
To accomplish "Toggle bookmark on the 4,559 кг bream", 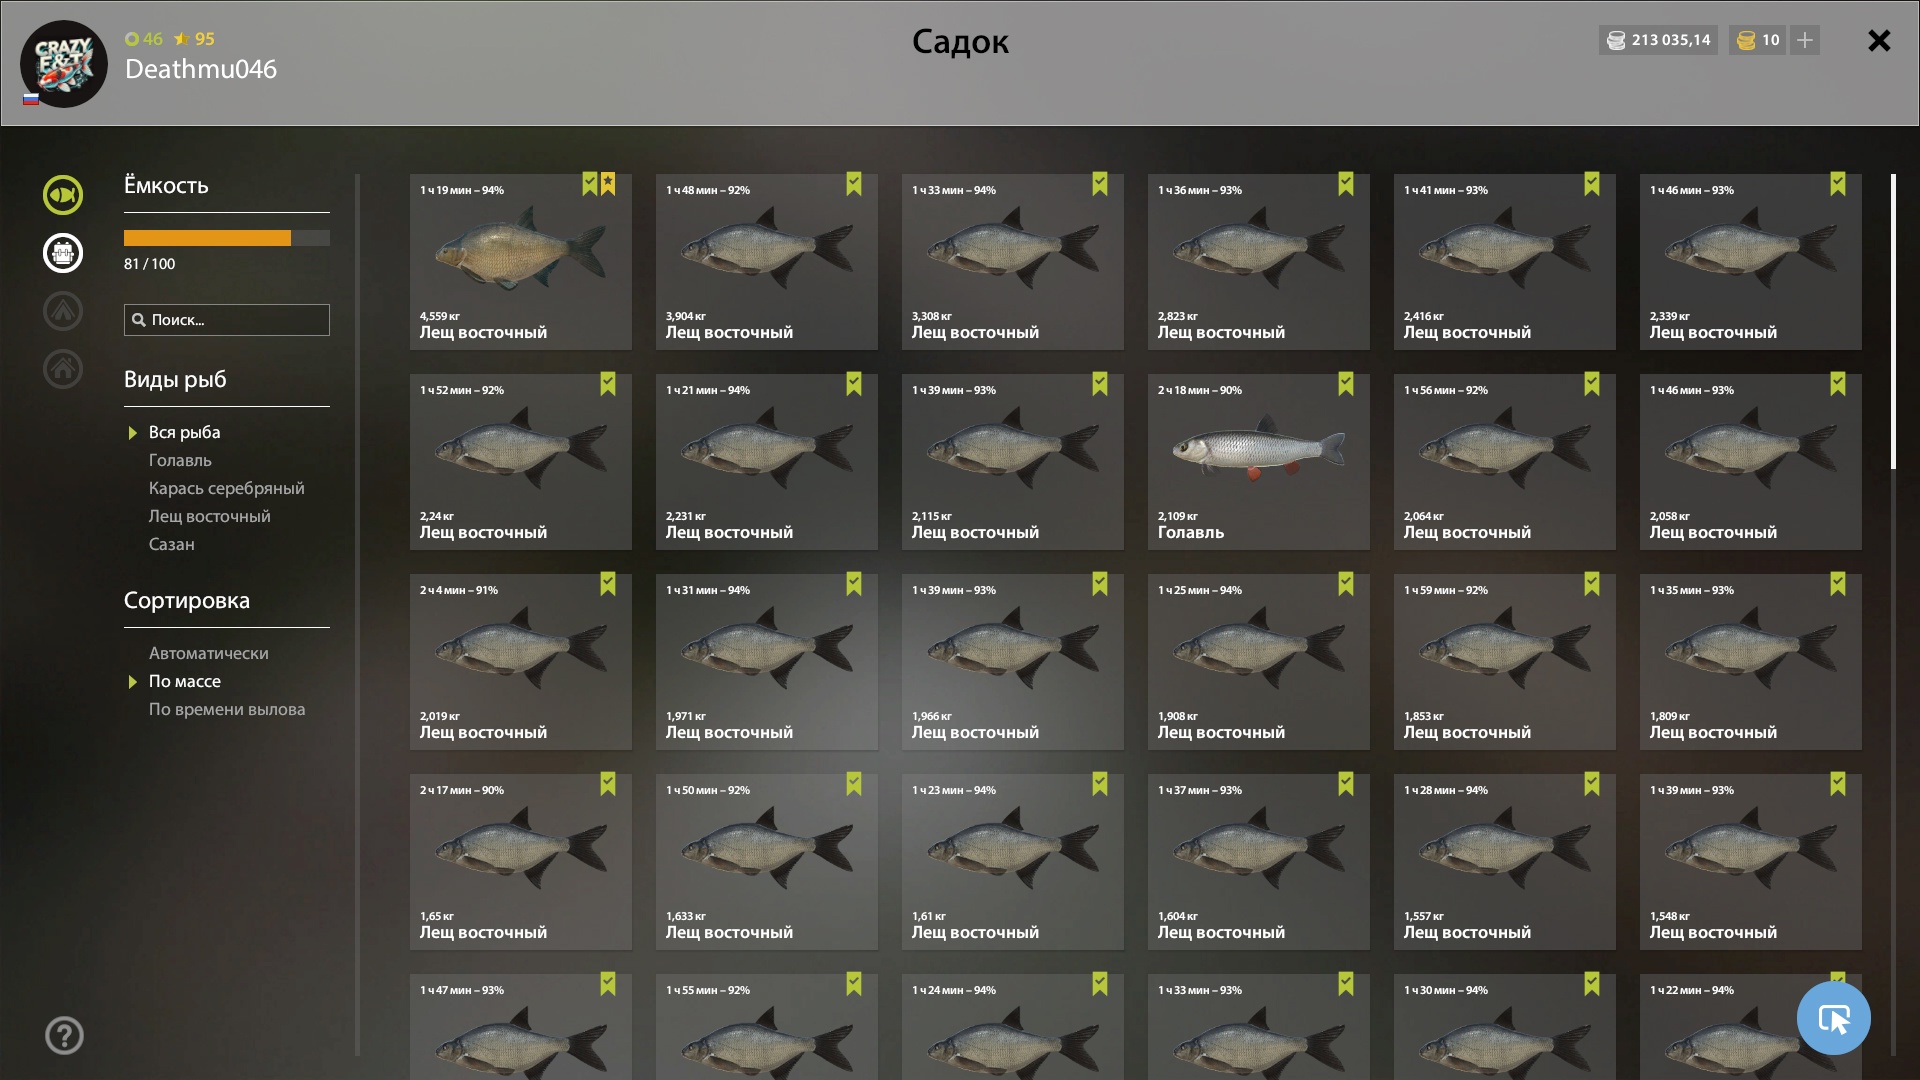I will coord(590,184).
